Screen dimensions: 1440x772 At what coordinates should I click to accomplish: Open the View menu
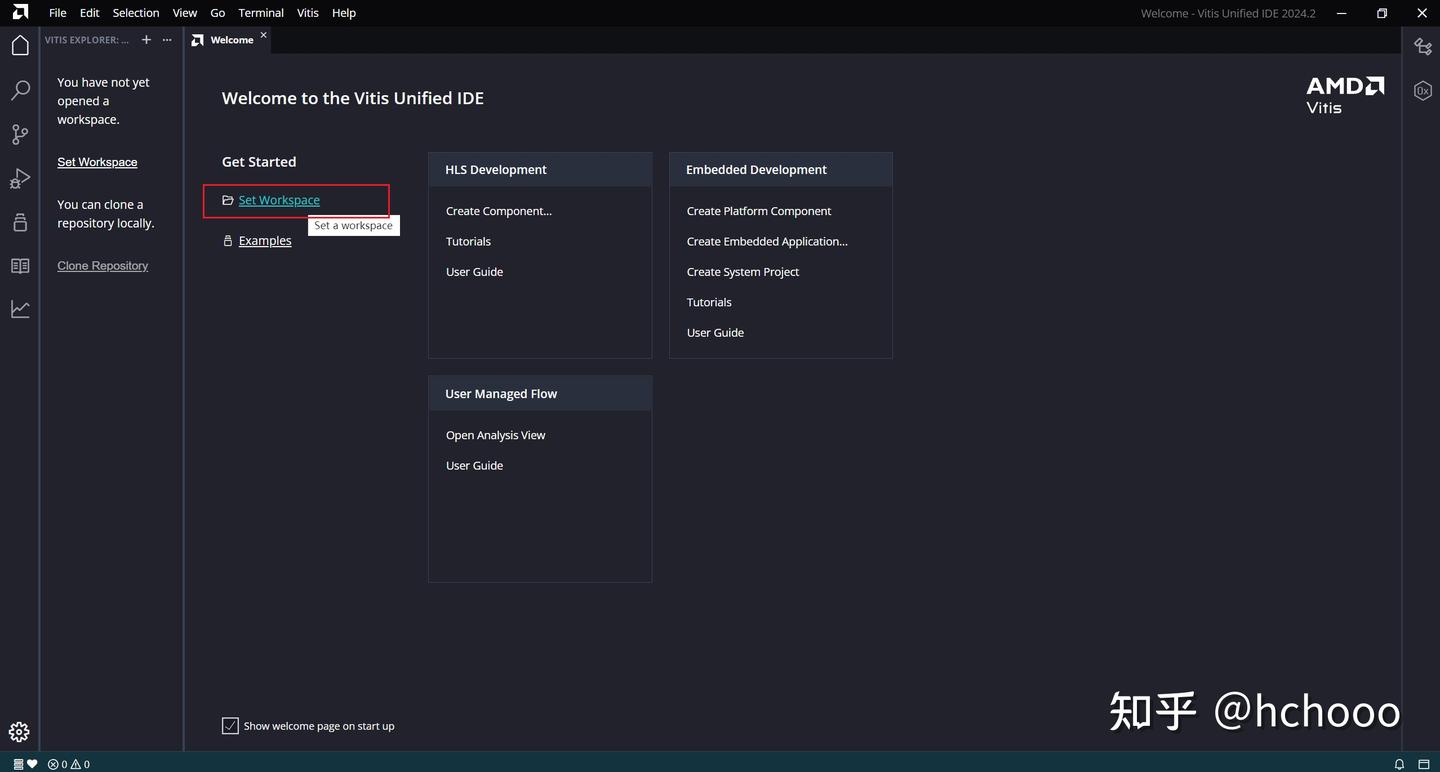click(185, 13)
